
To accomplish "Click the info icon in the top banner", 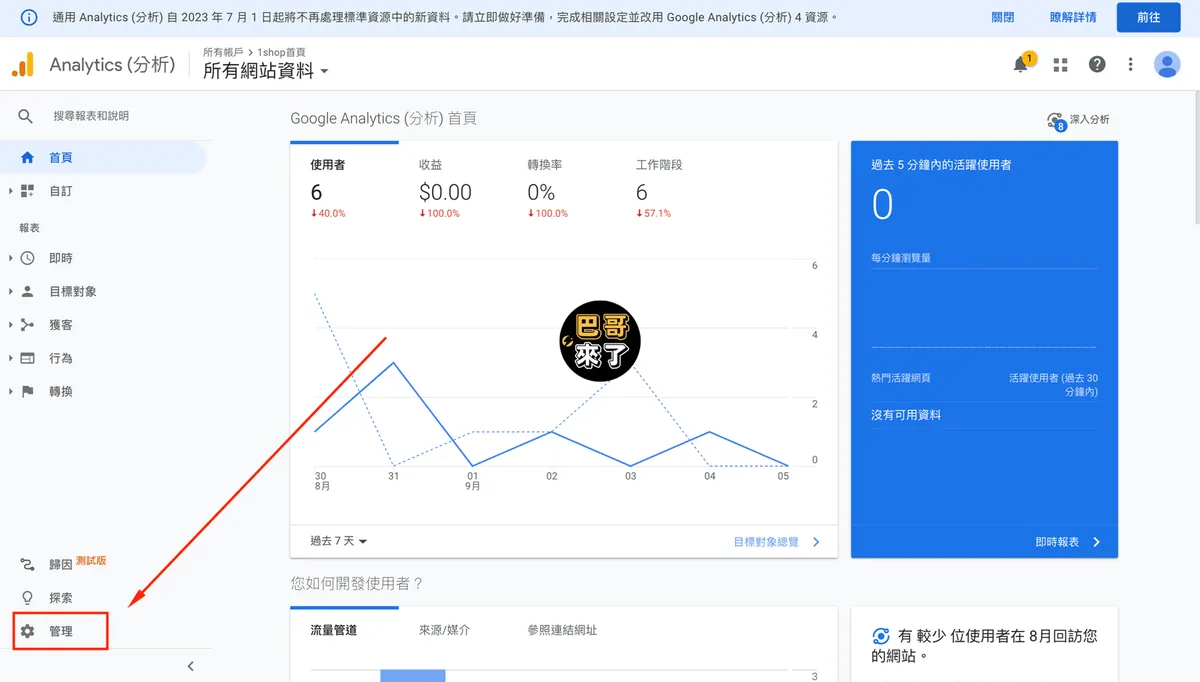I will click(30, 18).
